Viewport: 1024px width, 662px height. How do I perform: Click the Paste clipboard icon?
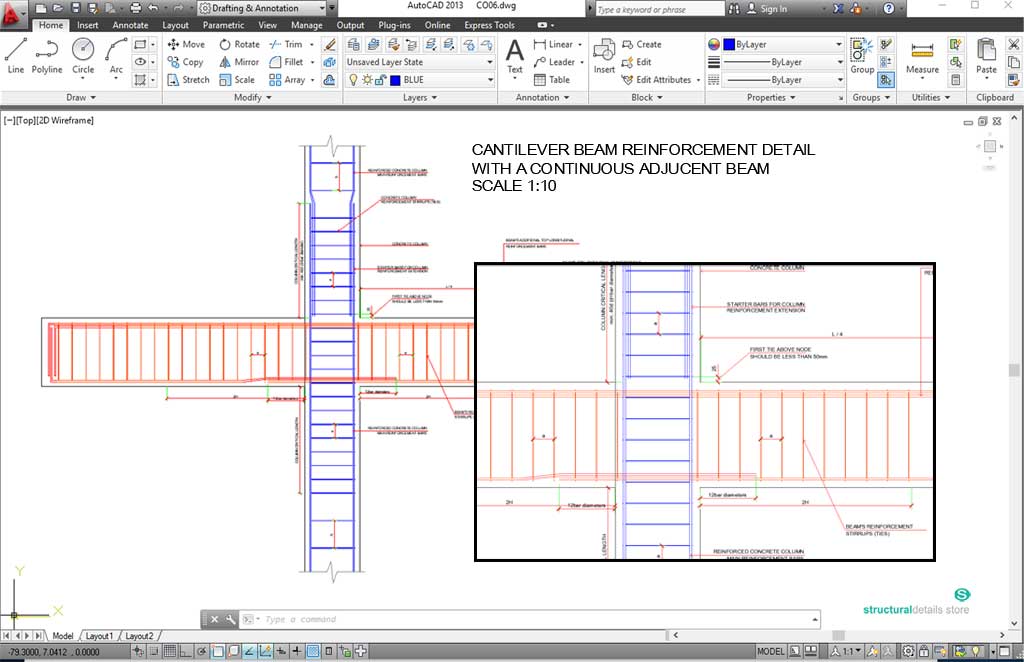pyautogui.click(x=986, y=56)
